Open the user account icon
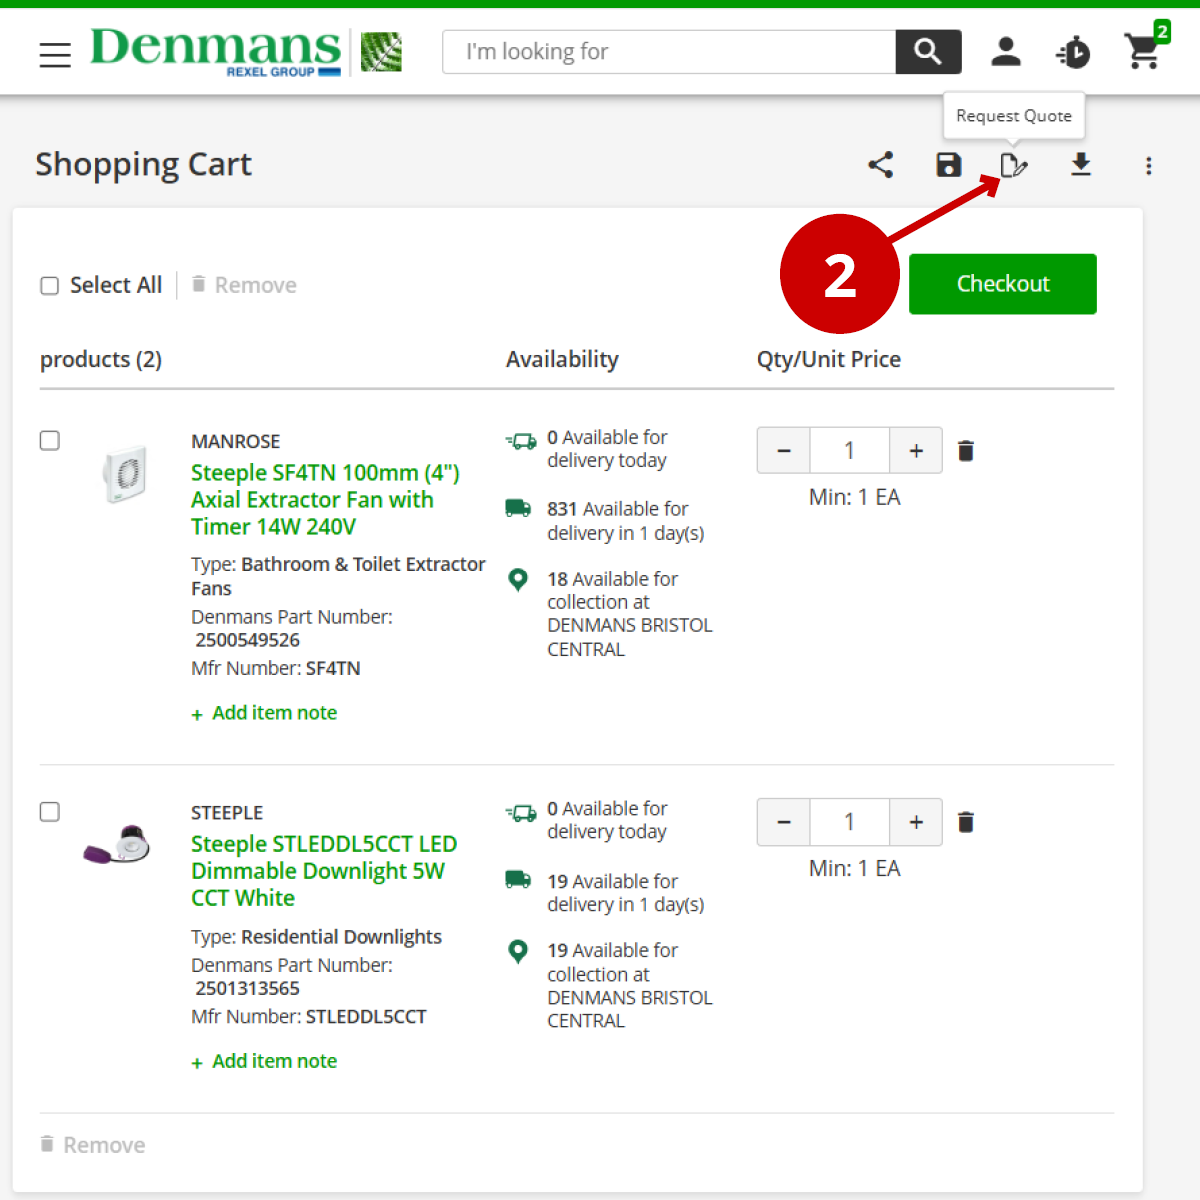The height and width of the screenshot is (1200, 1200). point(1006,52)
